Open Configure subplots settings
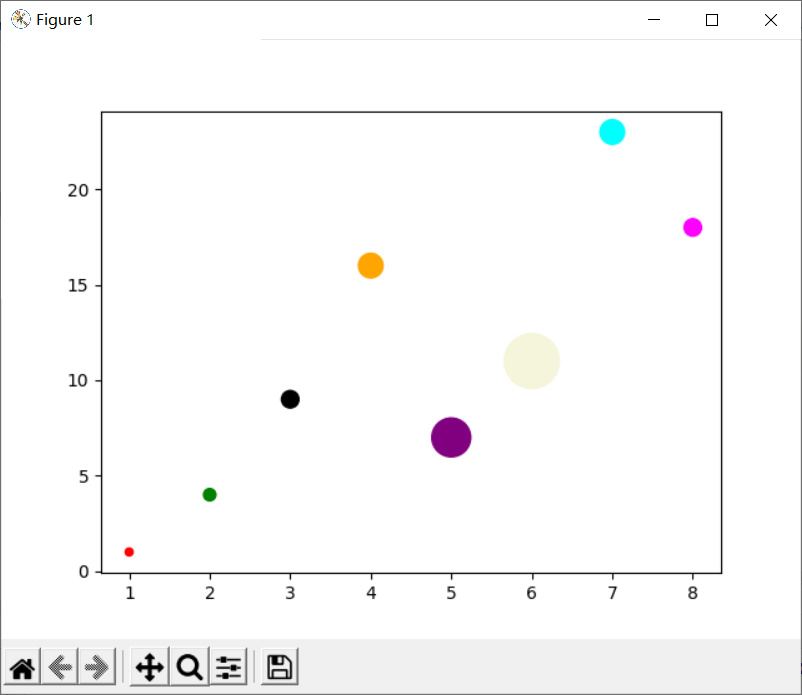 [228, 667]
